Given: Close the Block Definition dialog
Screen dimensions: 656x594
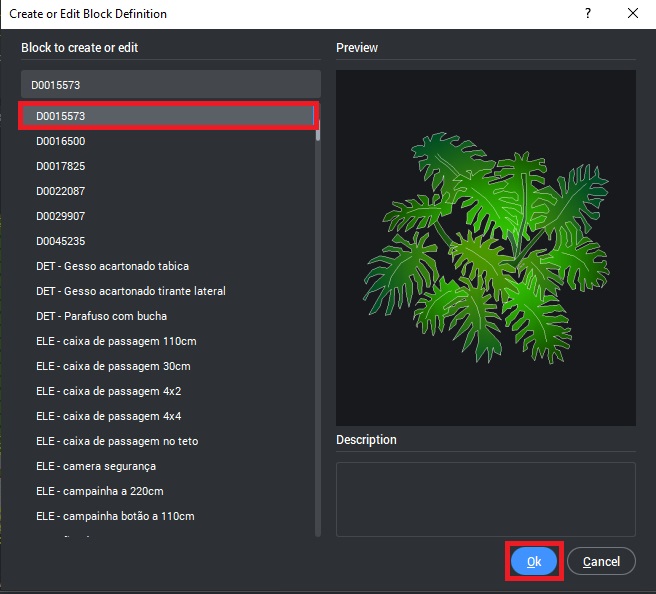Looking at the screenshot, I should [x=633, y=14].
